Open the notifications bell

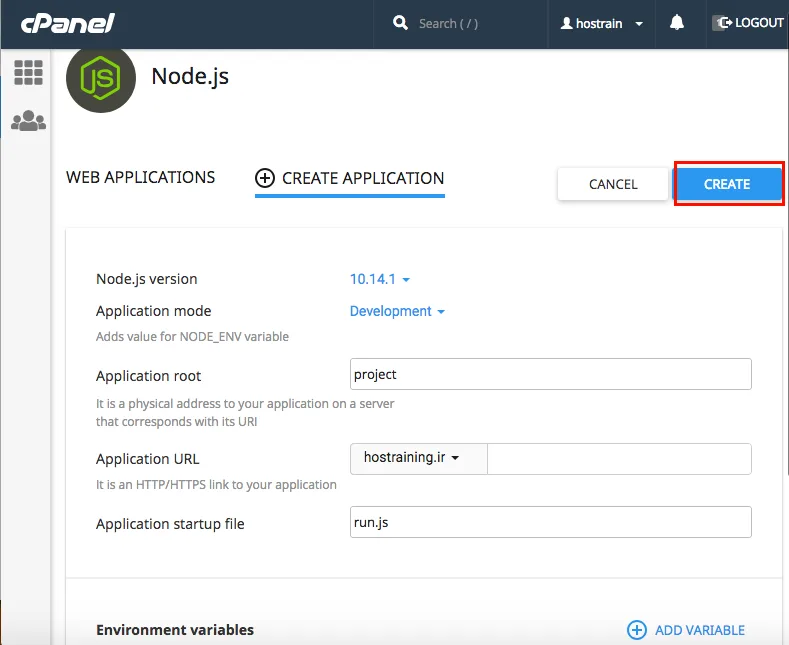click(677, 23)
